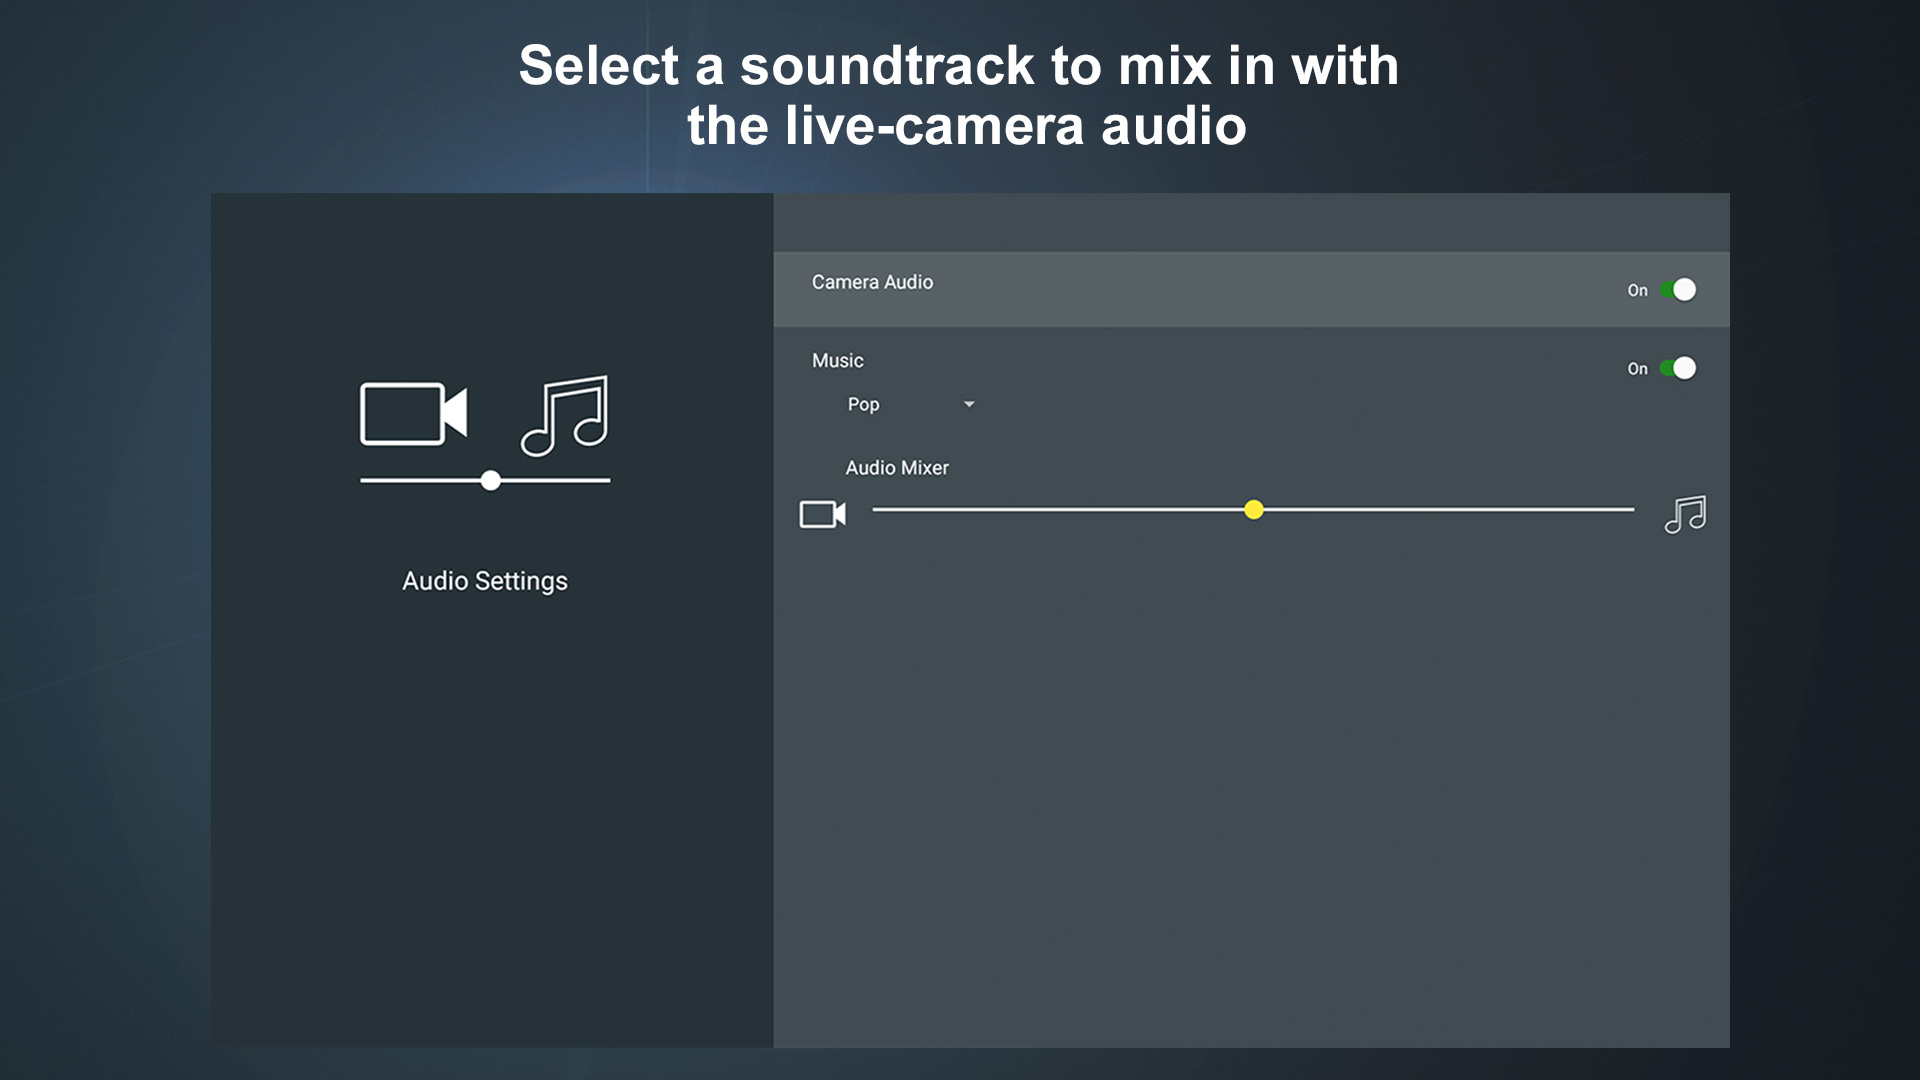
Task: Click the On label next to Music
Action: tap(1637, 368)
